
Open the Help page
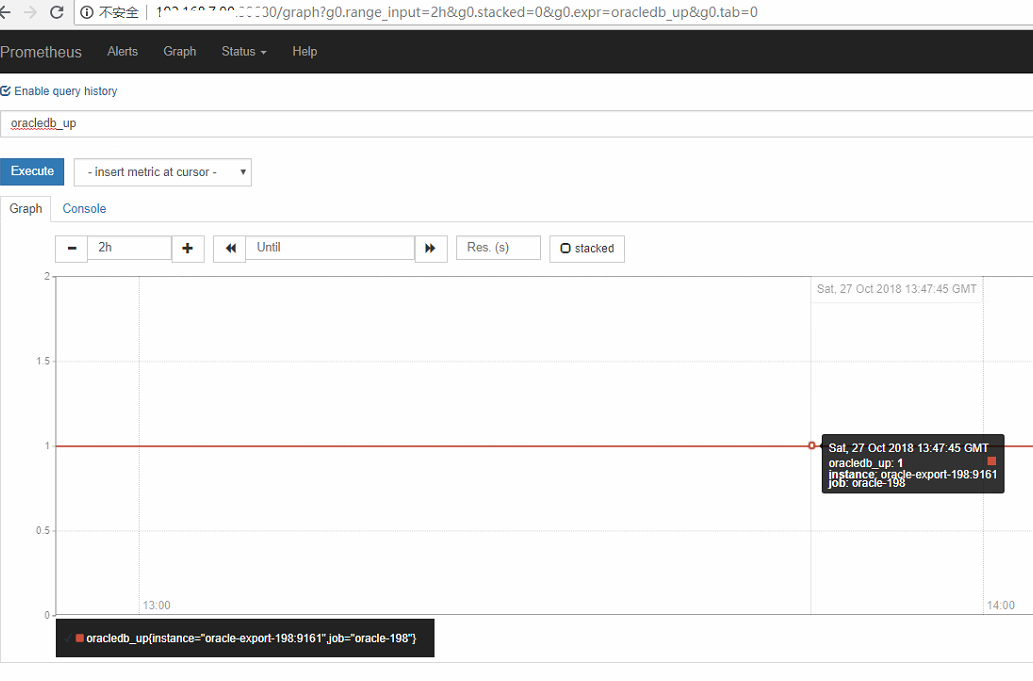coord(304,51)
